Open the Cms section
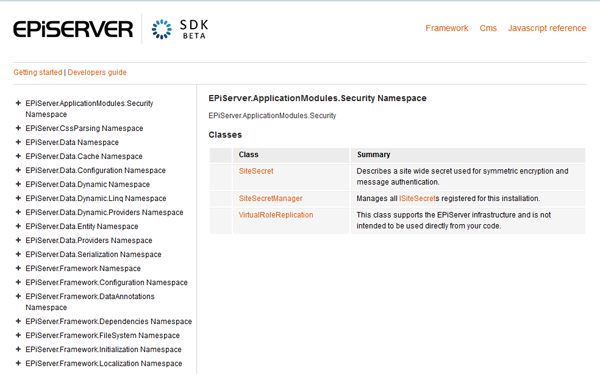 point(488,28)
